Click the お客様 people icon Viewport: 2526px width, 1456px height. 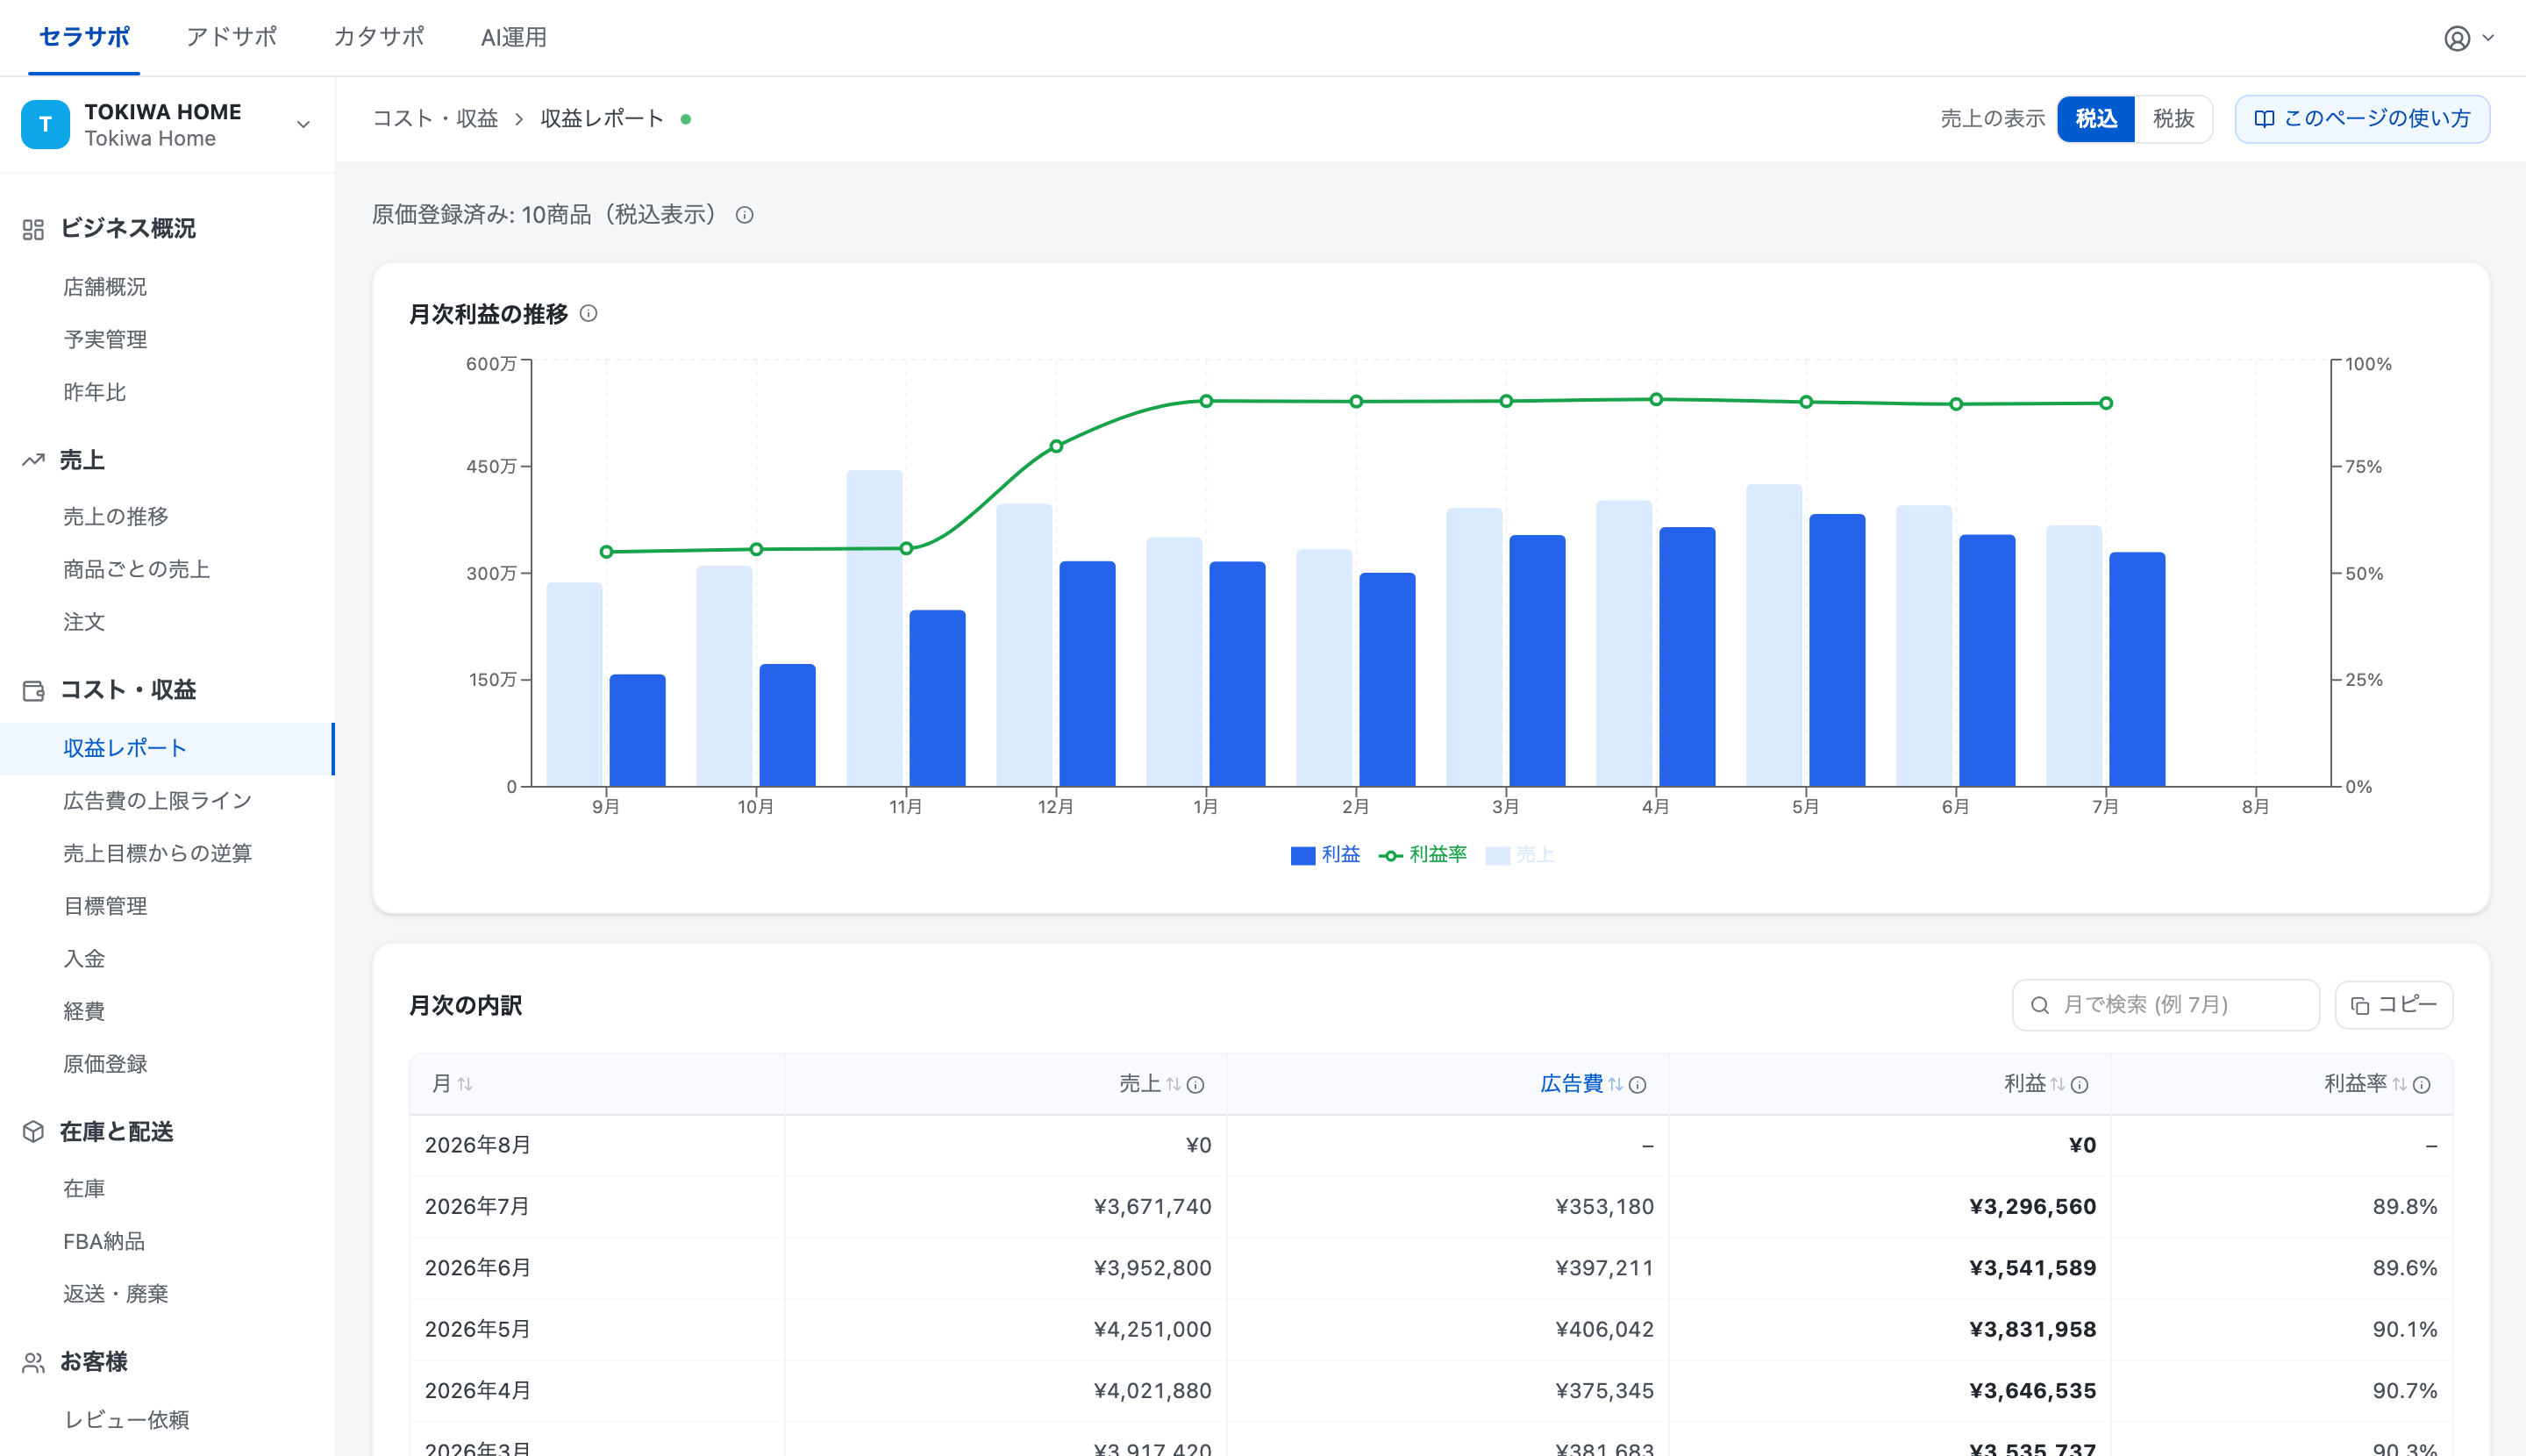coord(33,1362)
